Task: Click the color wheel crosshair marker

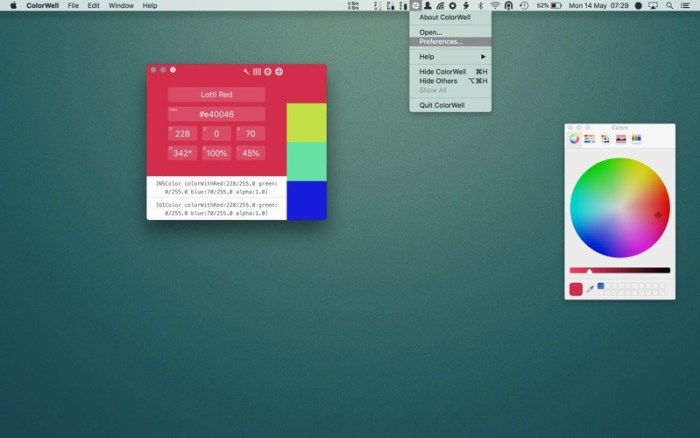Action: (658, 215)
